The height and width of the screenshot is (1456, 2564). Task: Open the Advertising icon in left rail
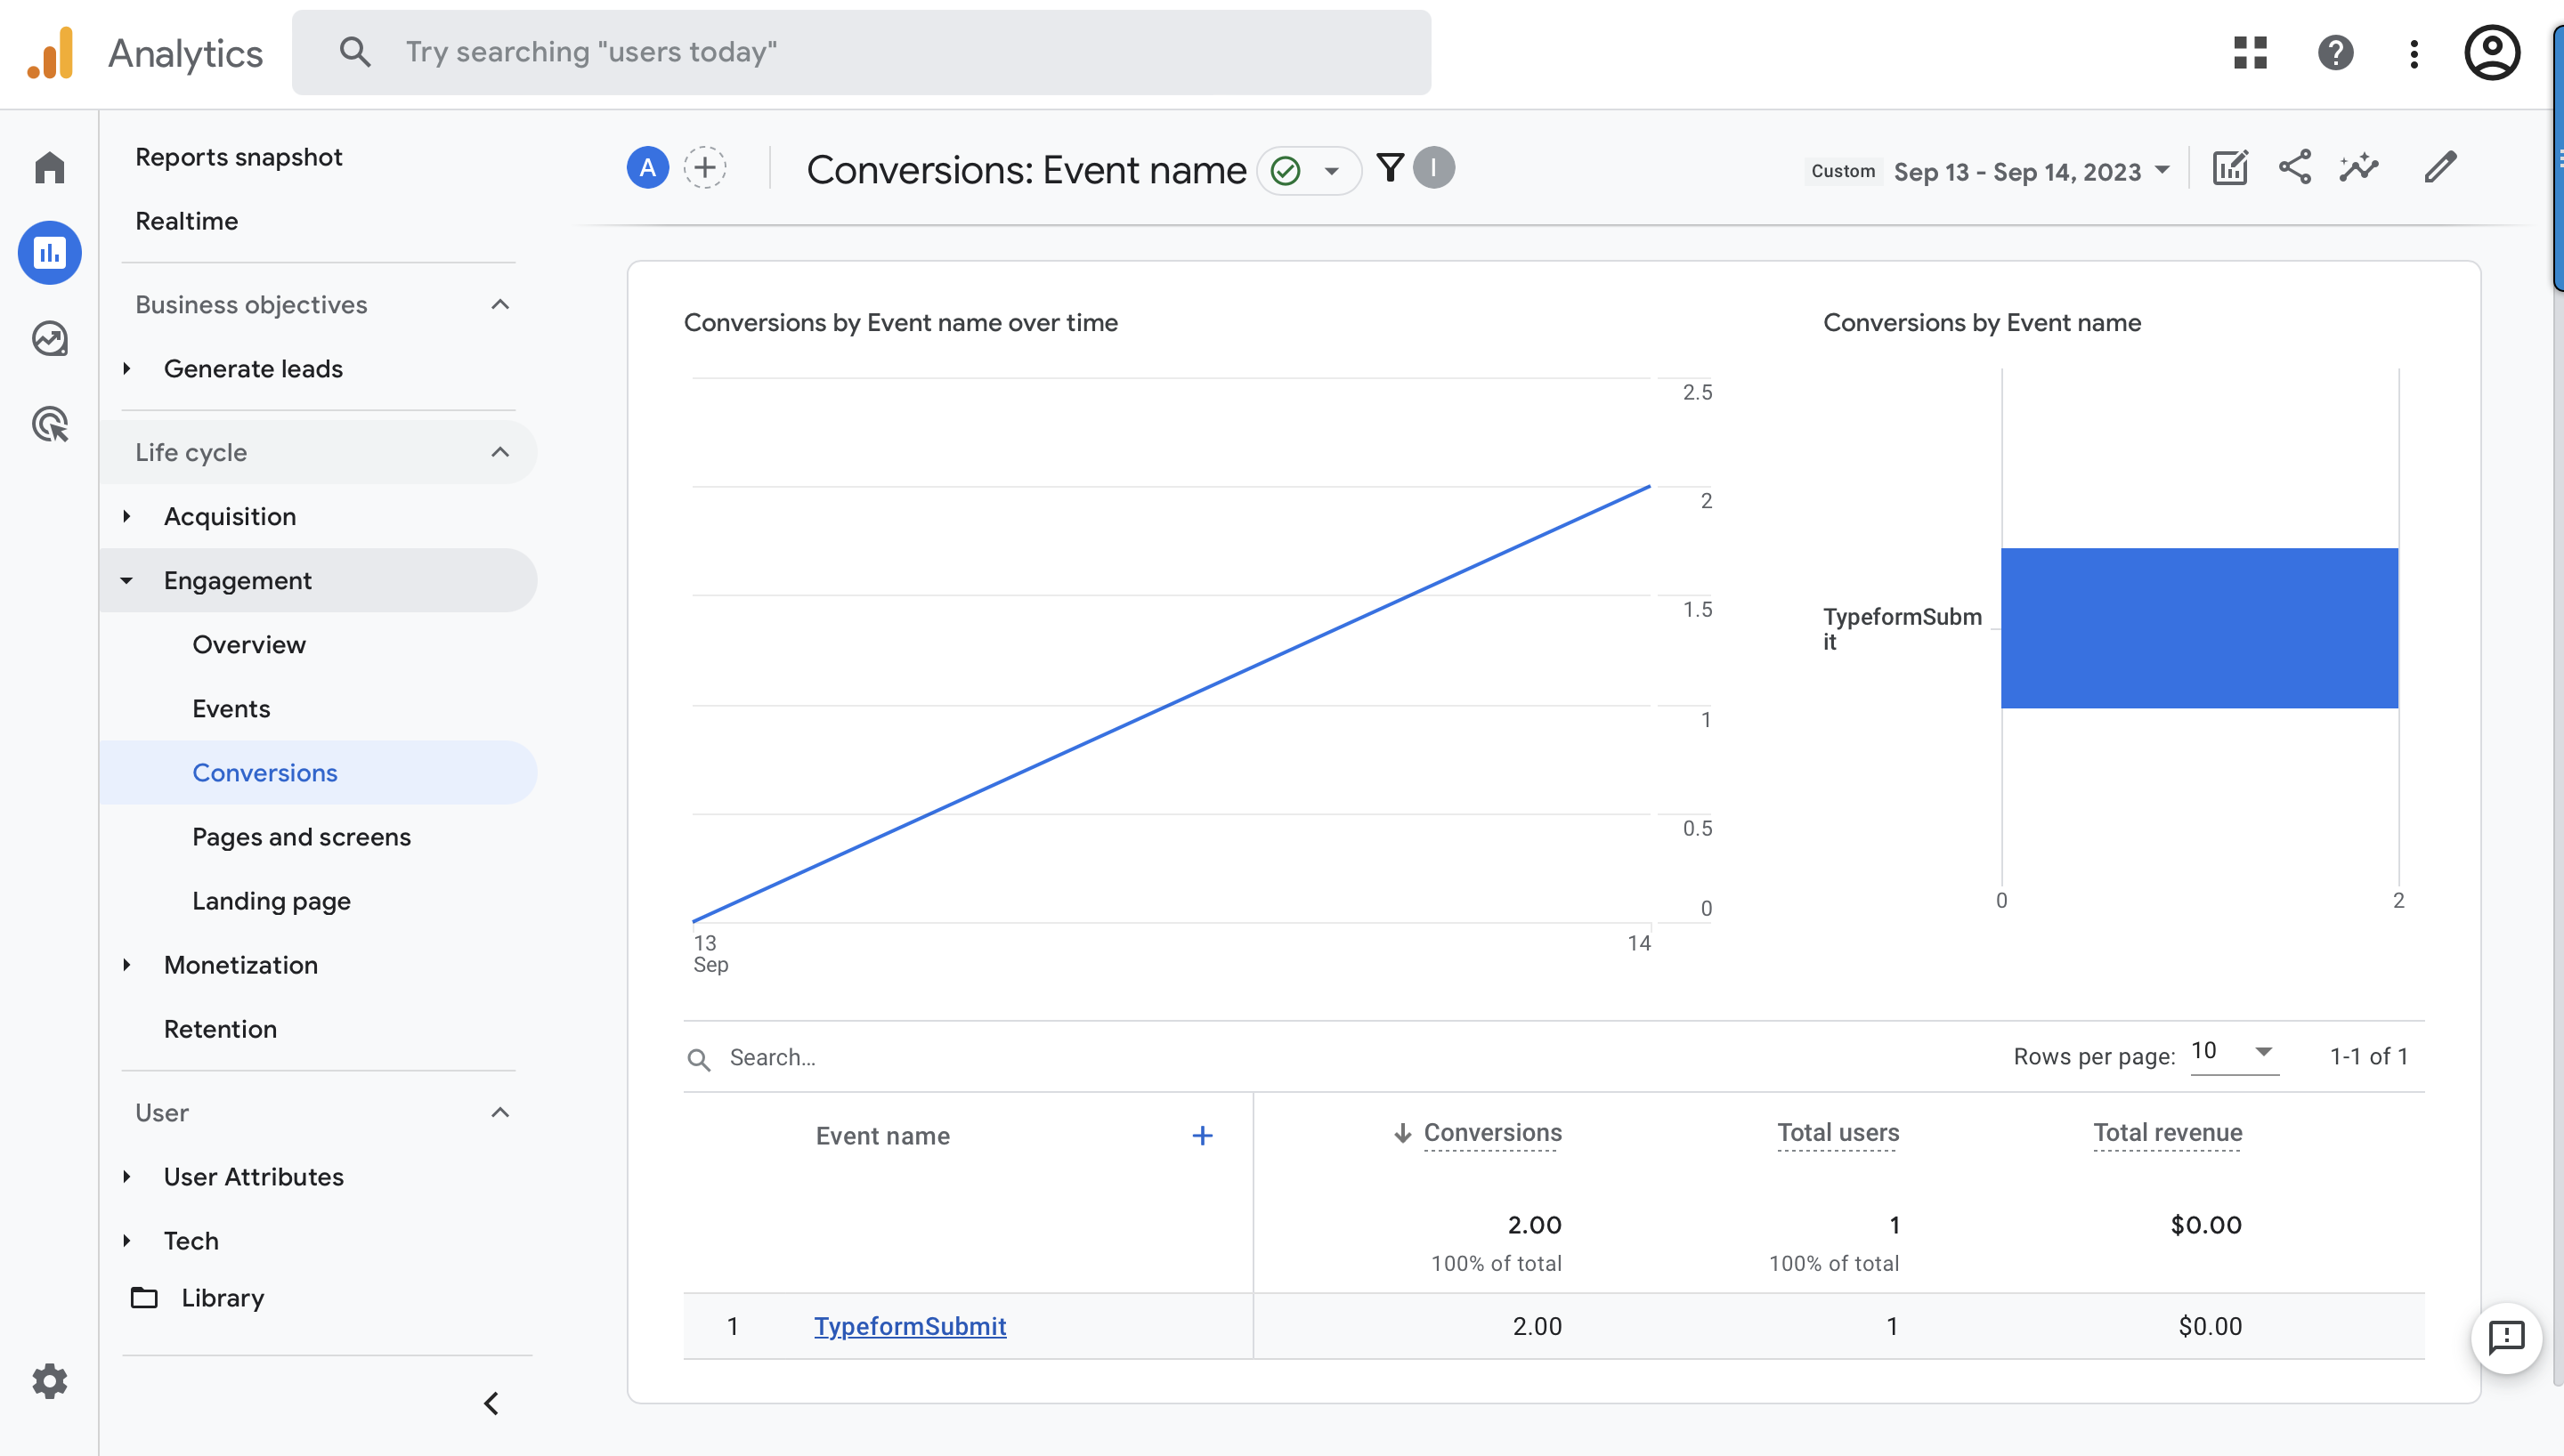point(49,424)
